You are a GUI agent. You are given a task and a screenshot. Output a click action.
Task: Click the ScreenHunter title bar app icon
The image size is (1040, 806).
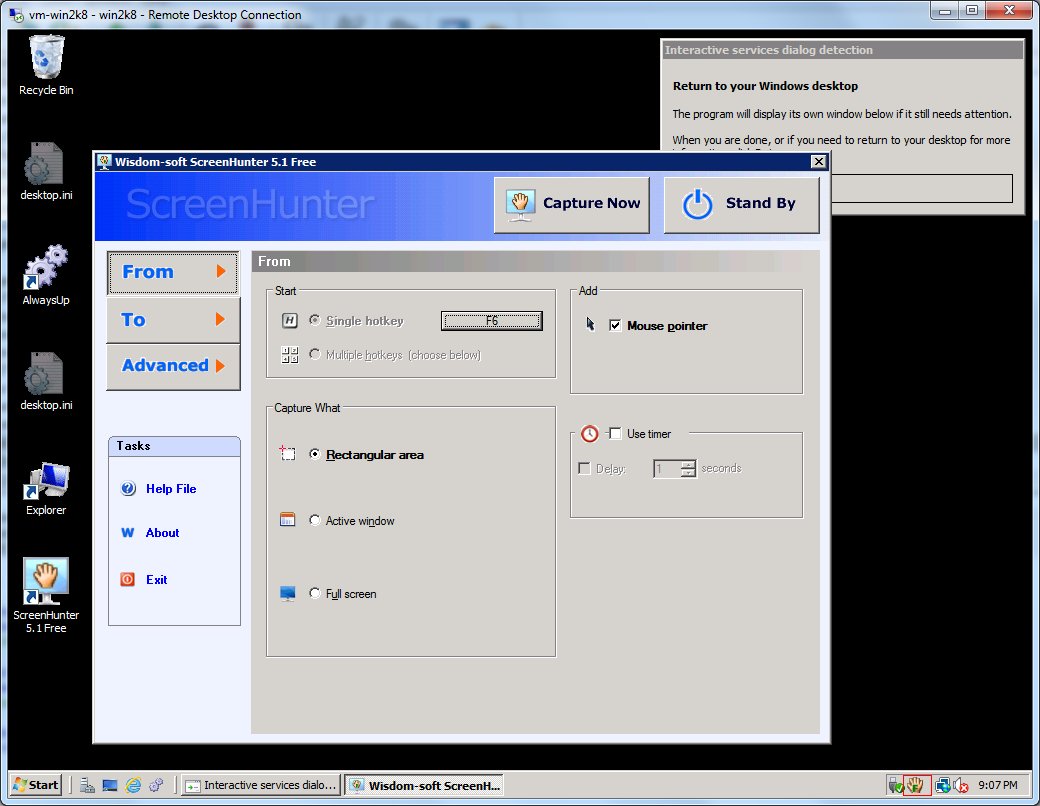point(104,162)
